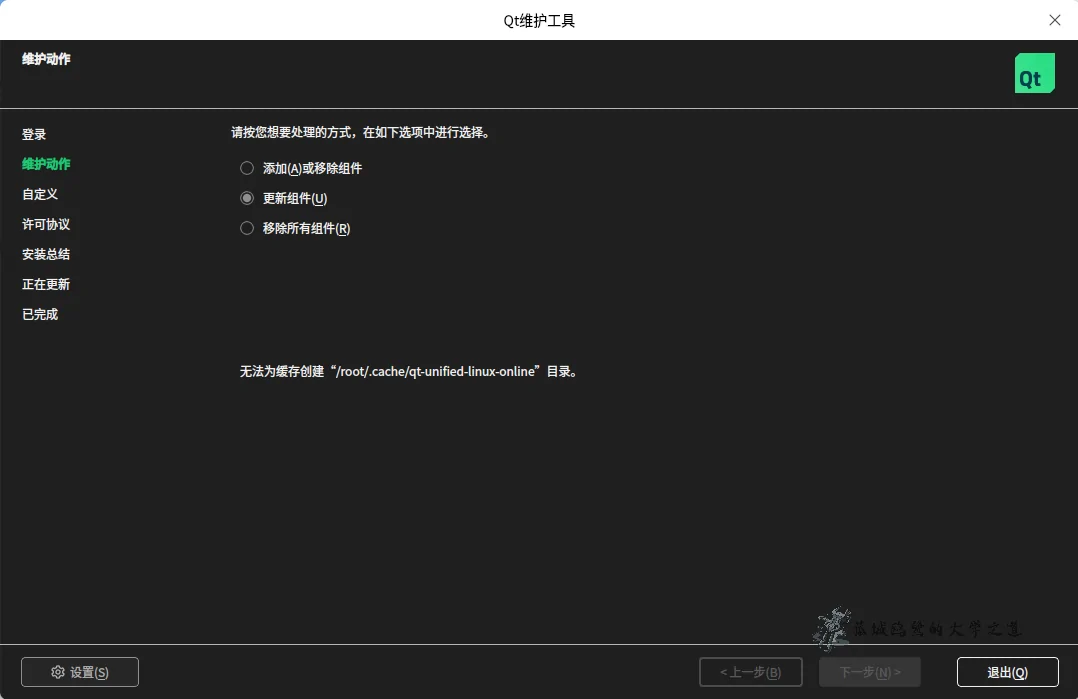Open the 自定义 step in sidebar

pyautogui.click(x=40, y=194)
